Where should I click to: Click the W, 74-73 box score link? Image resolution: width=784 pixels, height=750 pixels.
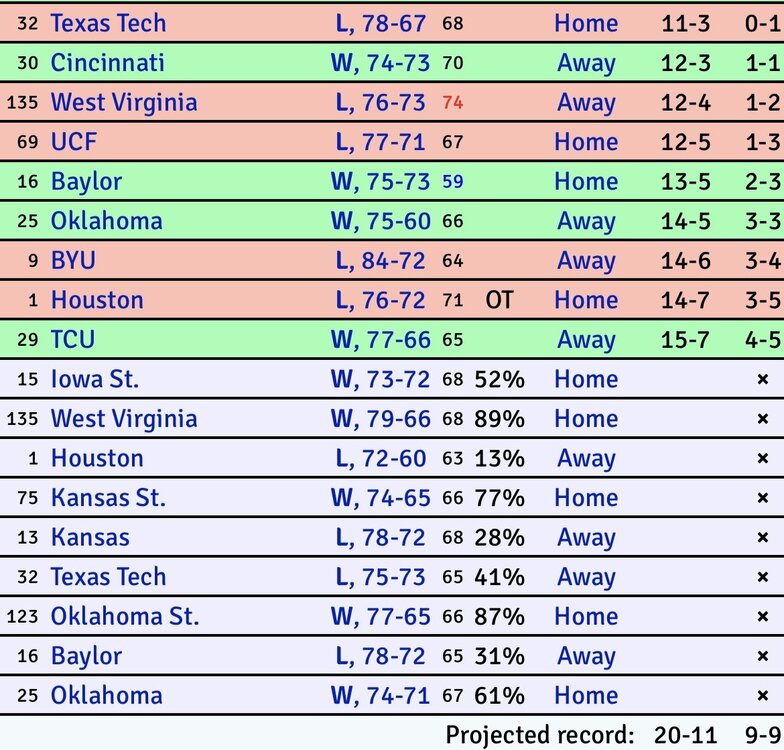(x=380, y=63)
